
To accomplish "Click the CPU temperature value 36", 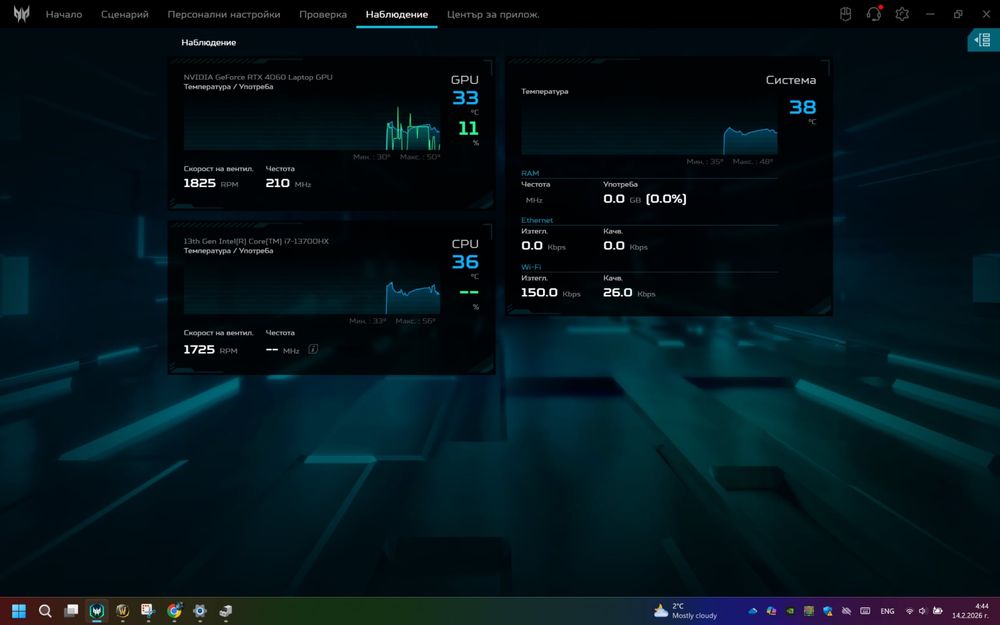I will pos(466,262).
